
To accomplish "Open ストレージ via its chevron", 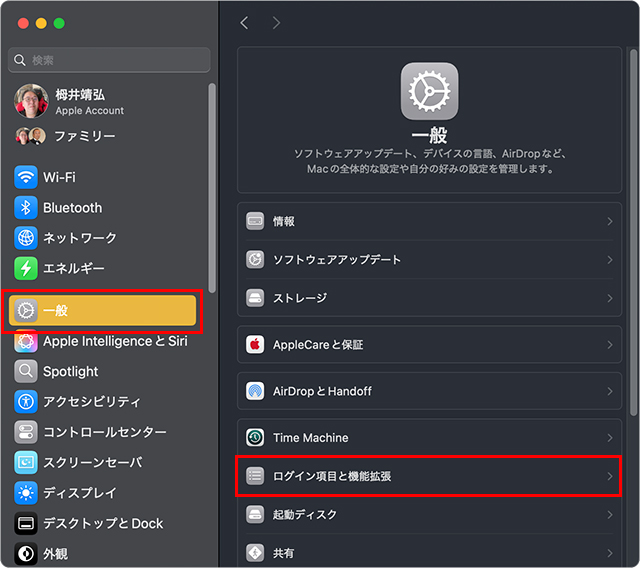I will (x=610, y=298).
